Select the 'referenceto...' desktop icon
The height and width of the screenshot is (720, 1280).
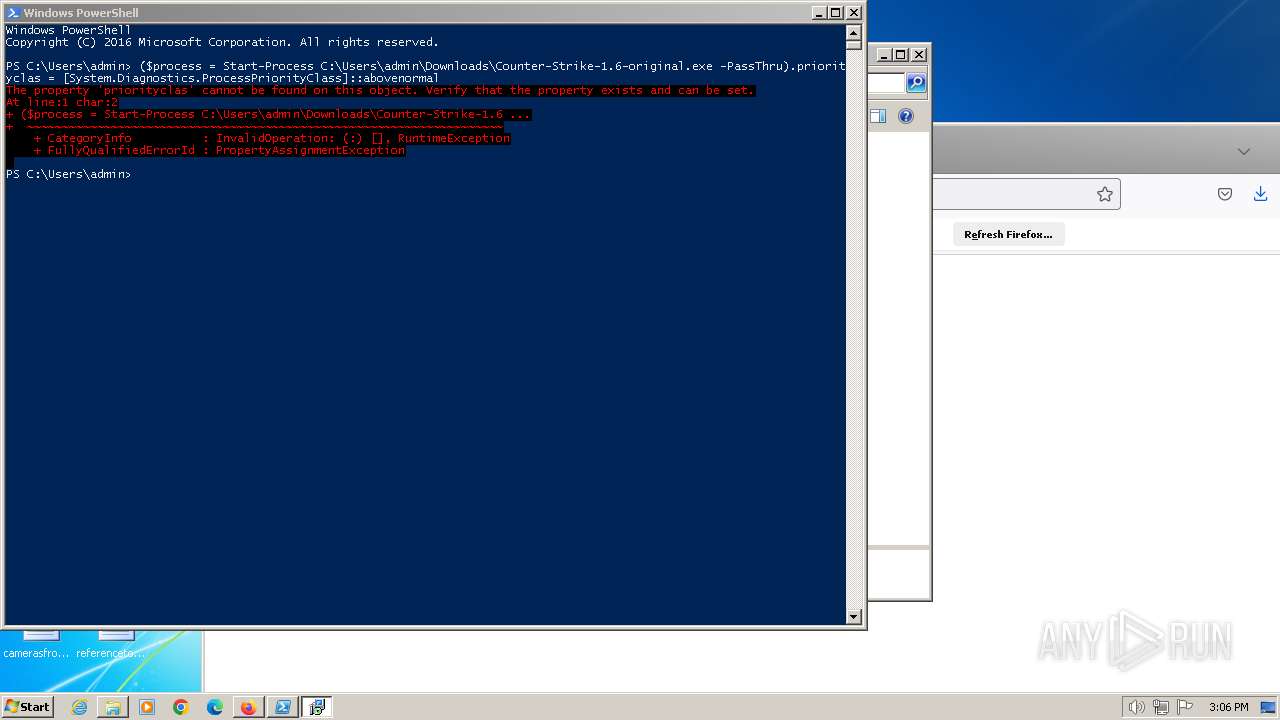coord(110,645)
